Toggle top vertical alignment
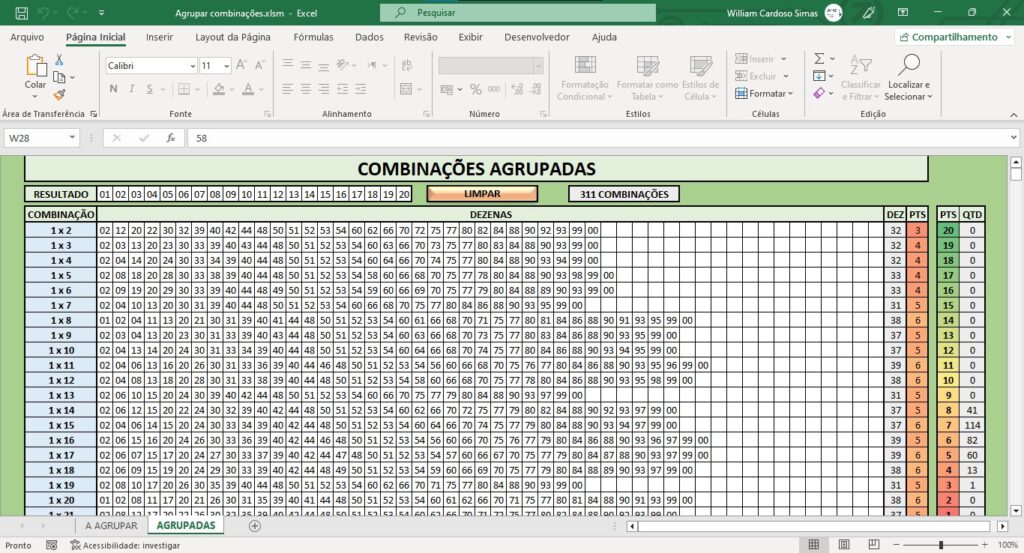Image resolution: width=1024 pixels, height=553 pixels. pyautogui.click(x=287, y=65)
